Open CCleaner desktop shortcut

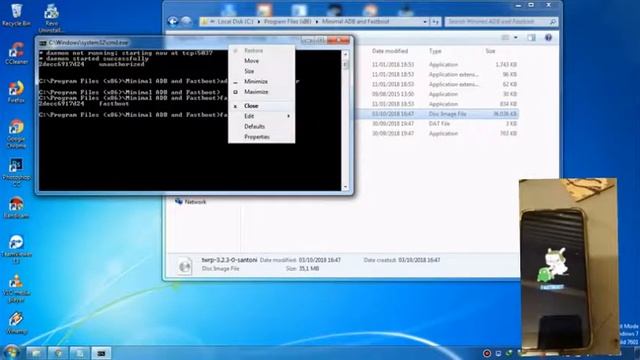pyautogui.click(x=16, y=53)
